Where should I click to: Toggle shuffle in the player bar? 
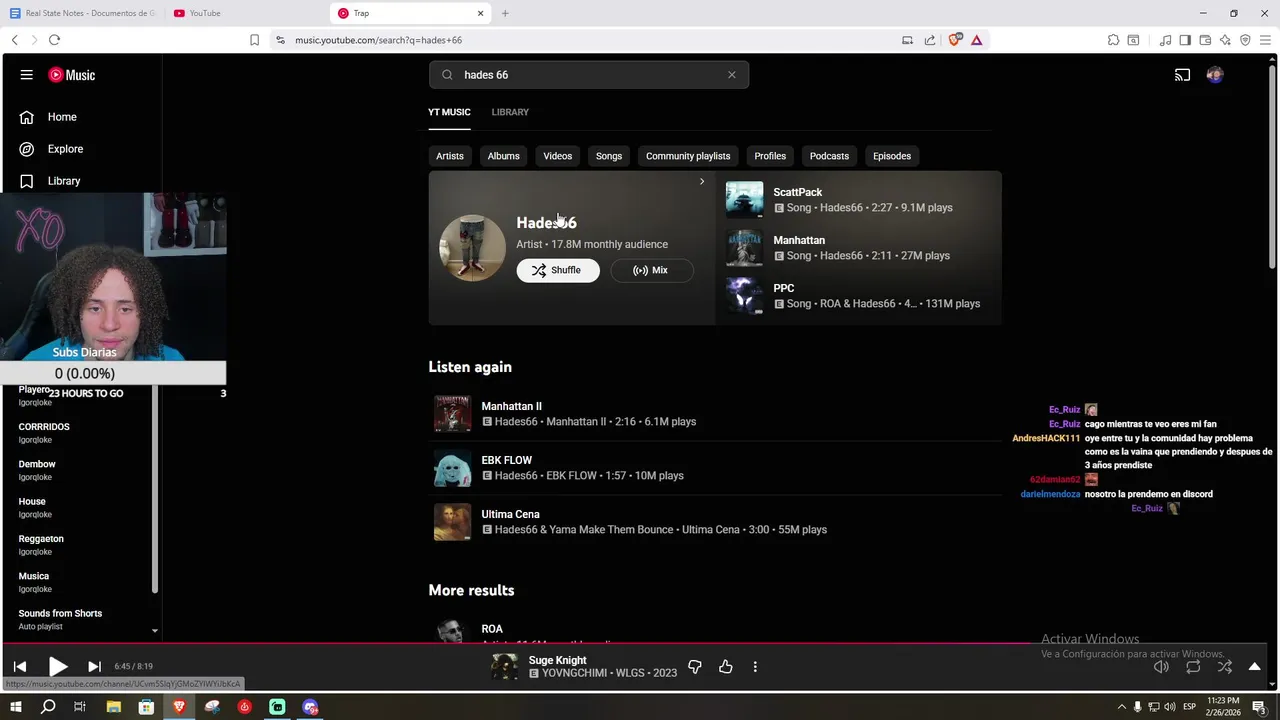coord(1225,666)
